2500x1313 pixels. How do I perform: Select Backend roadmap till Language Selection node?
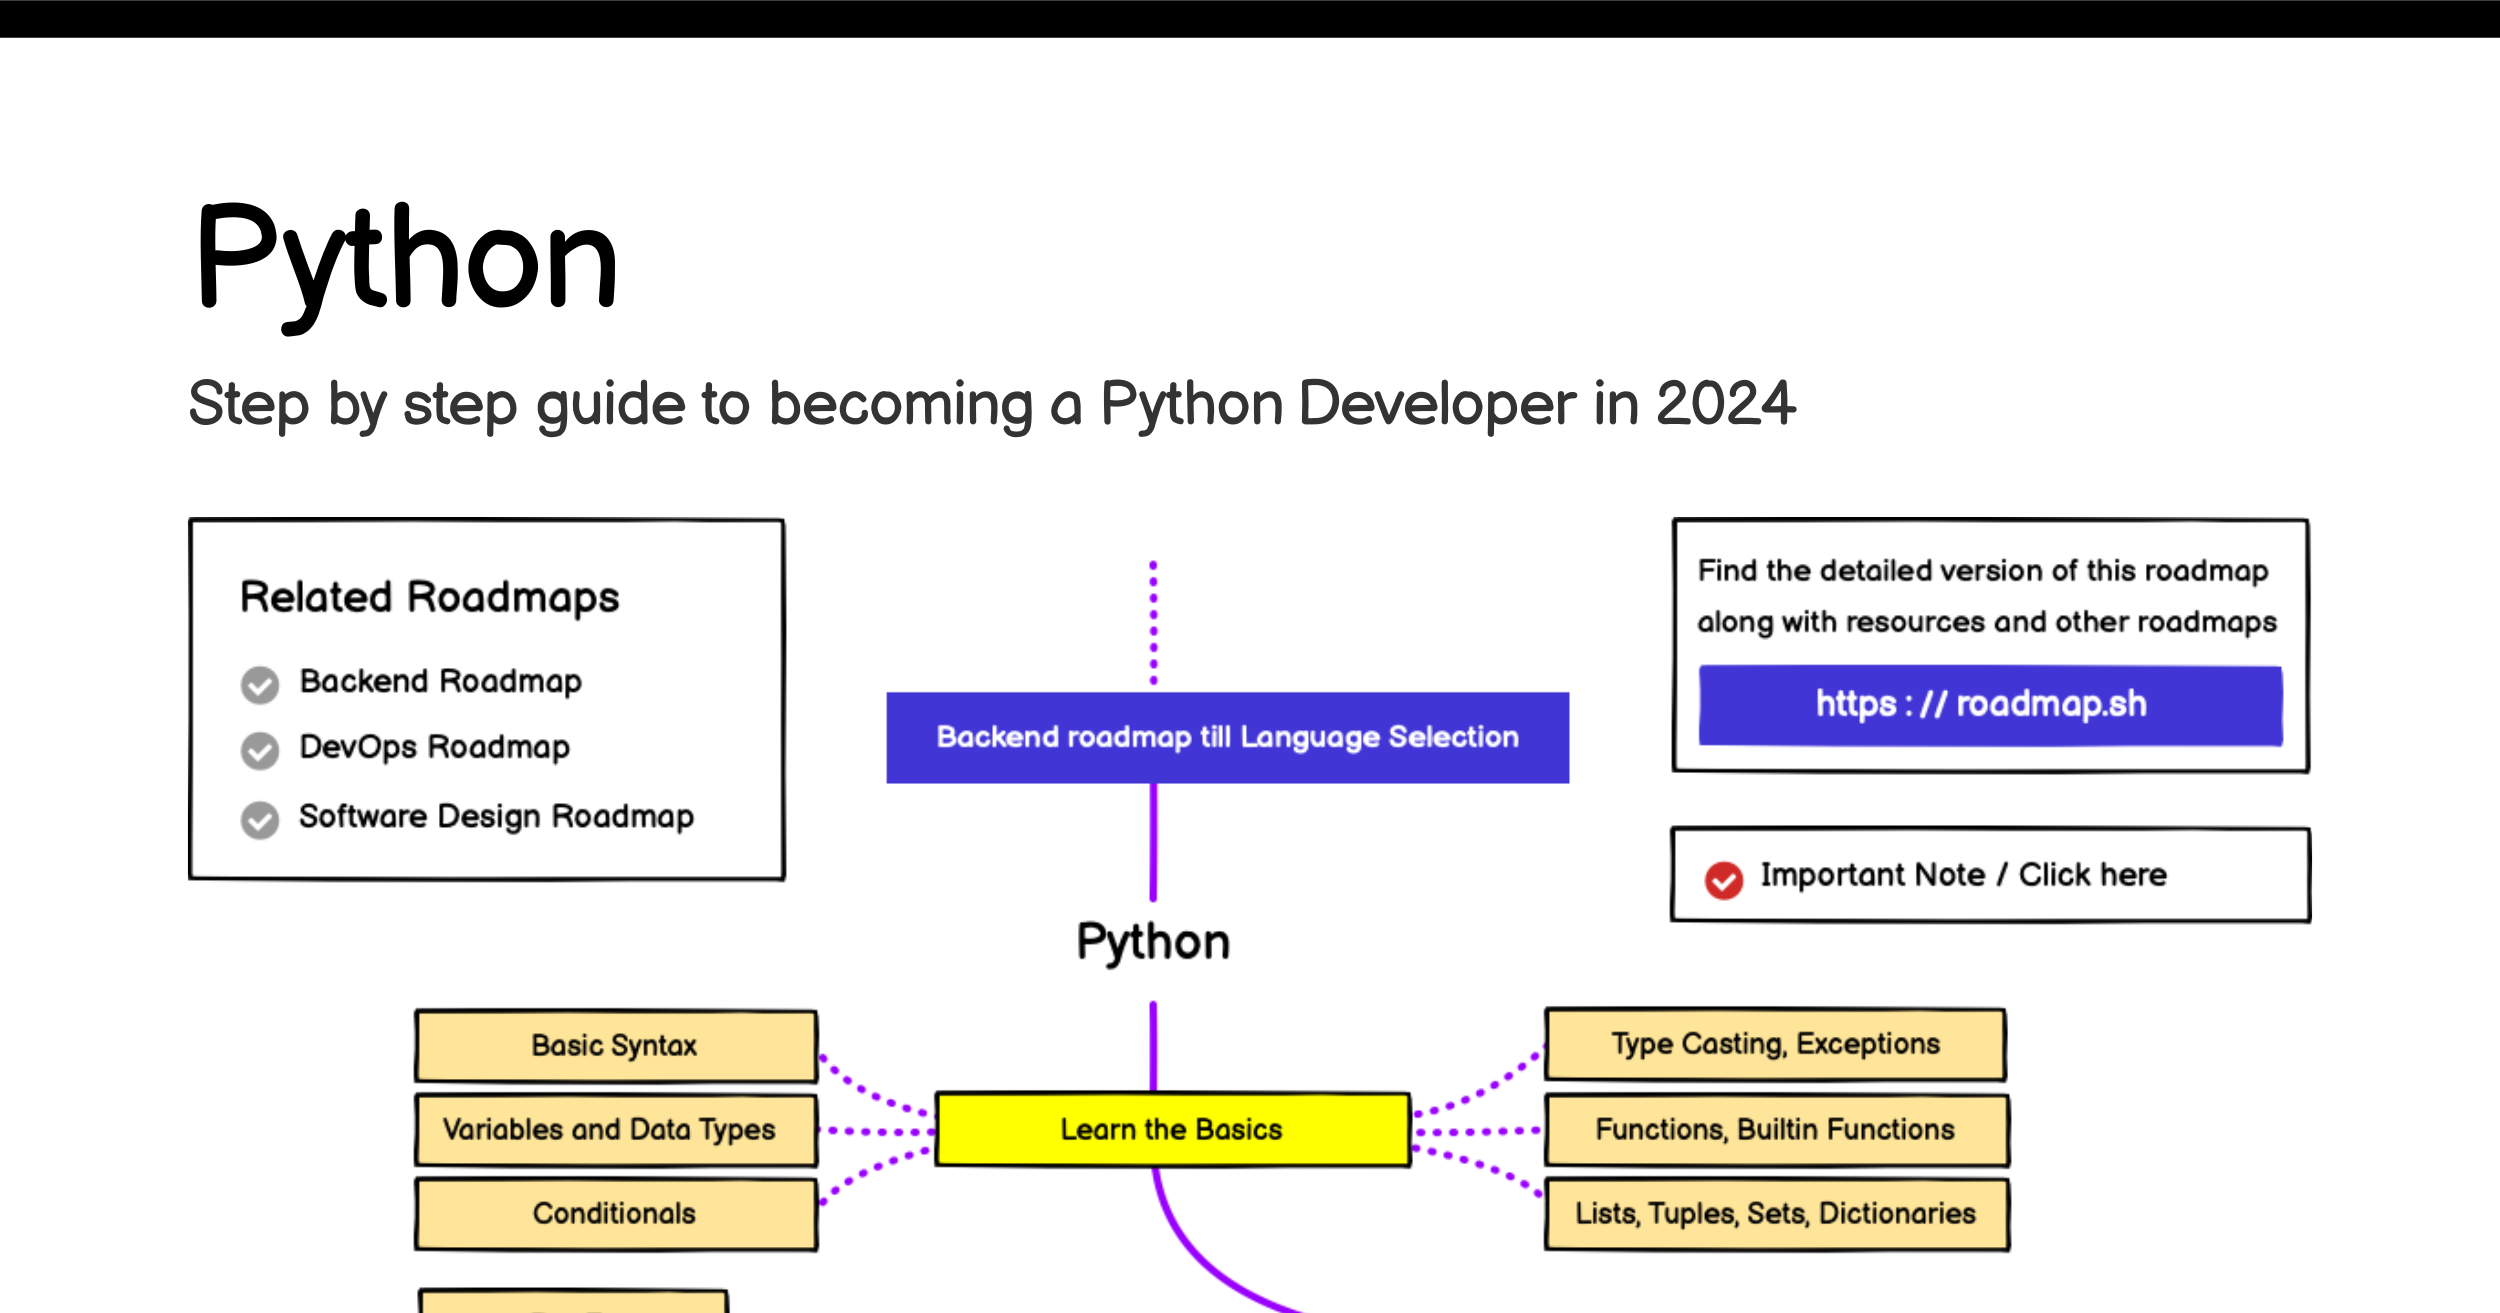point(1227,737)
